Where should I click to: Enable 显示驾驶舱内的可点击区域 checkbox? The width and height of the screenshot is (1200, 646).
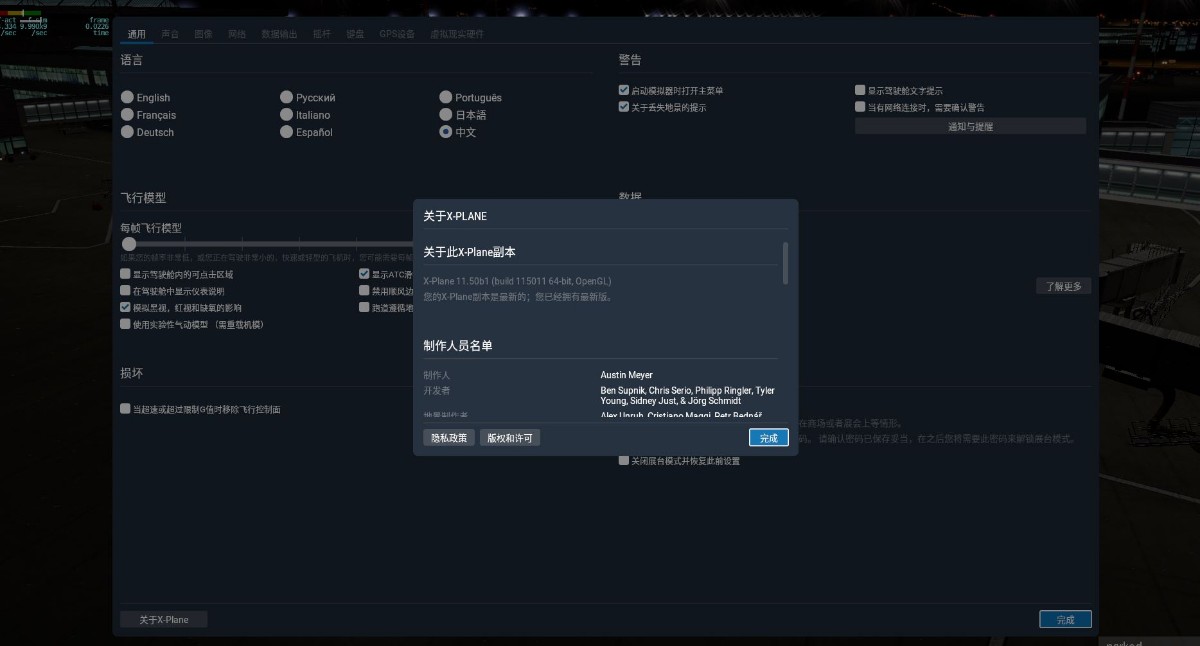pos(125,273)
